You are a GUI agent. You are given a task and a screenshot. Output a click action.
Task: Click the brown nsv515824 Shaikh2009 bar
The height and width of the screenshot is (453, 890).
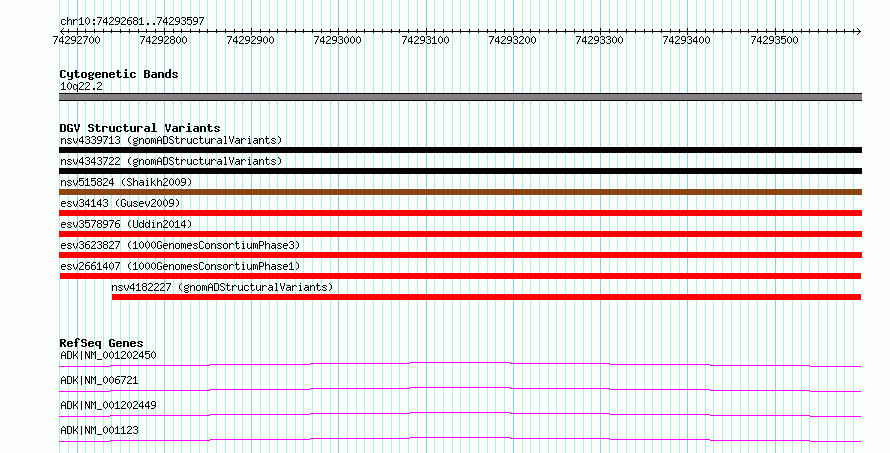(x=460, y=192)
